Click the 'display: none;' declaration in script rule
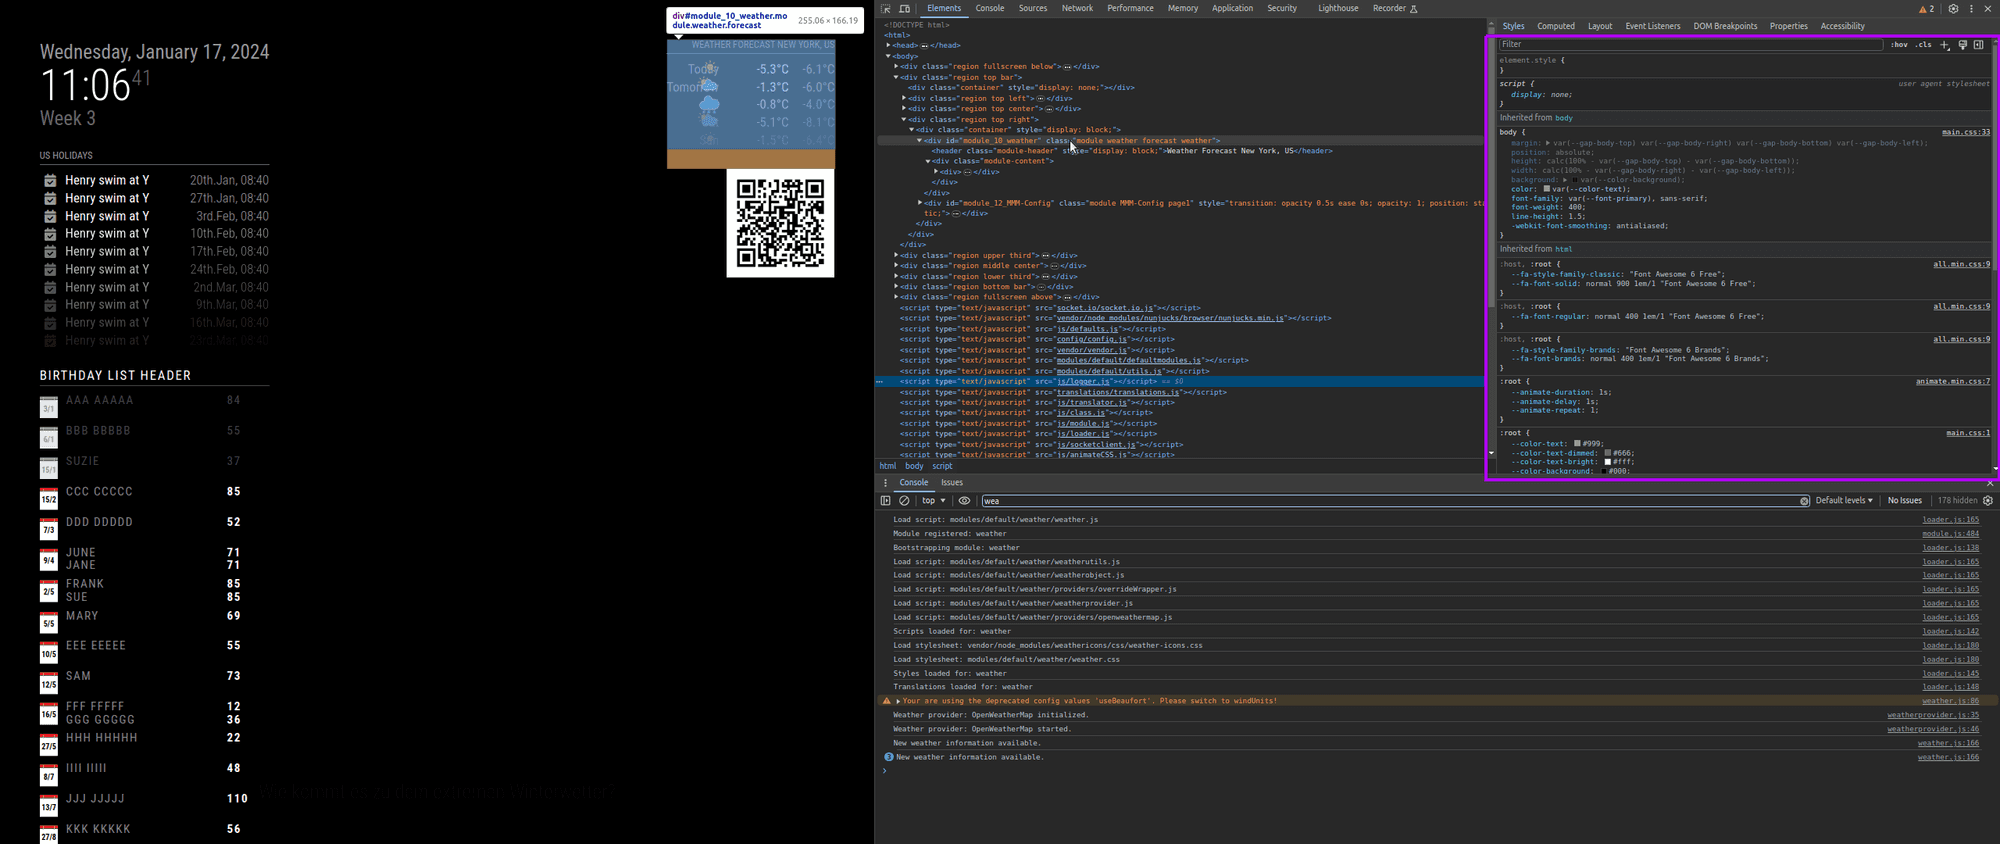This screenshot has width=2000, height=844. pyautogui.click(x=1541, y=95)
